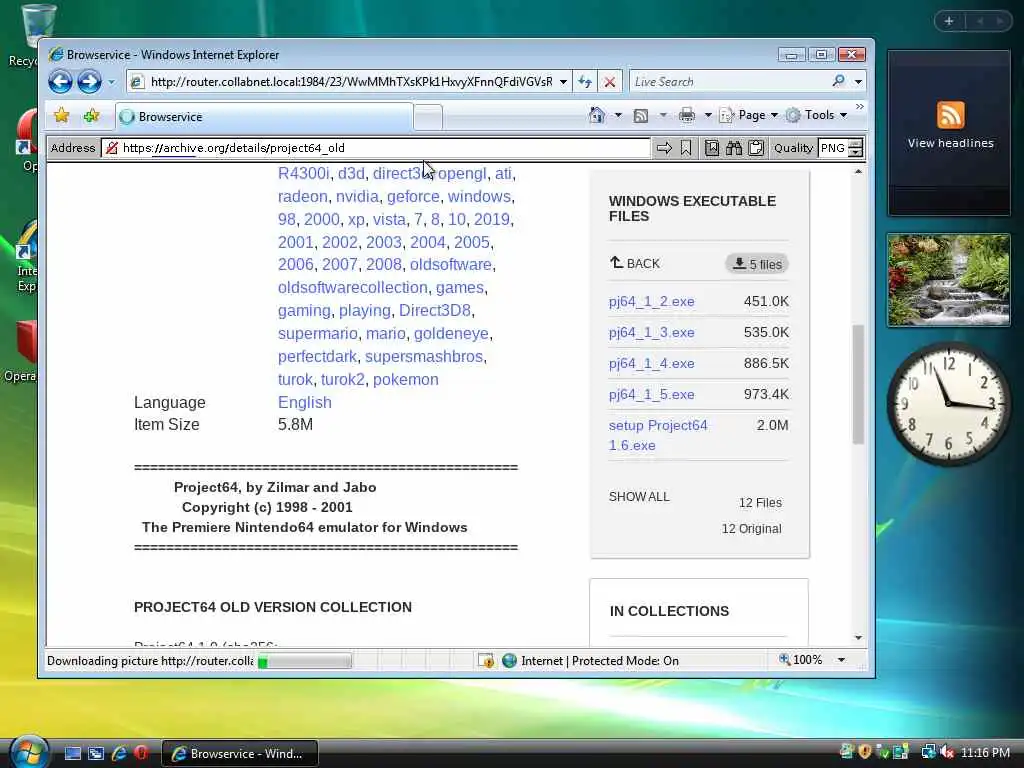Expand the Feeds dropdown arrow
Image resolution: width=1024 pixels, height=768 pixels.
(x=663, y=116)
